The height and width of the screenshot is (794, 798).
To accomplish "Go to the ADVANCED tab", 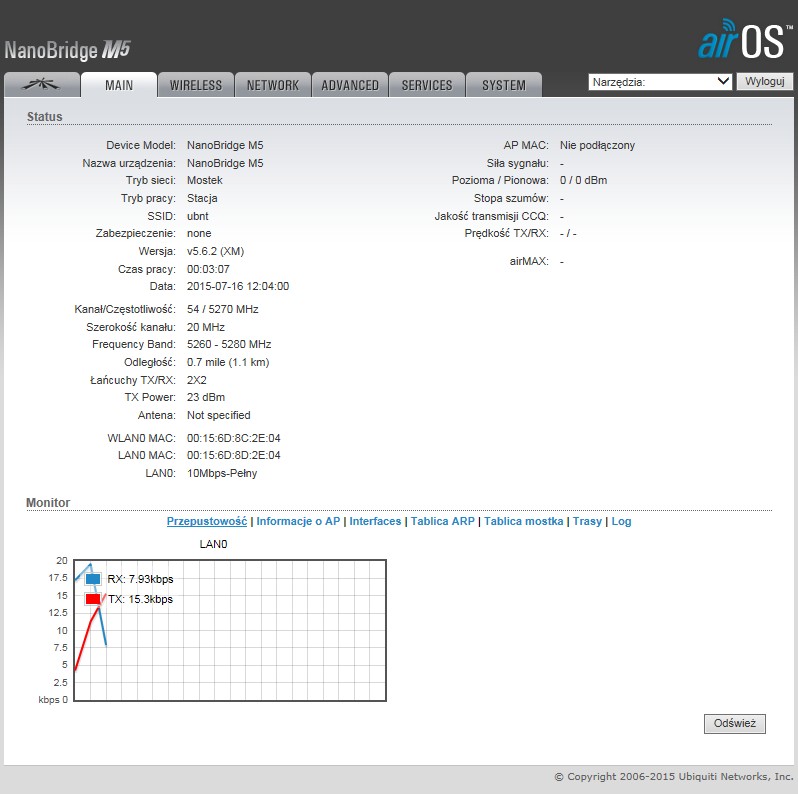I will 350,84.
